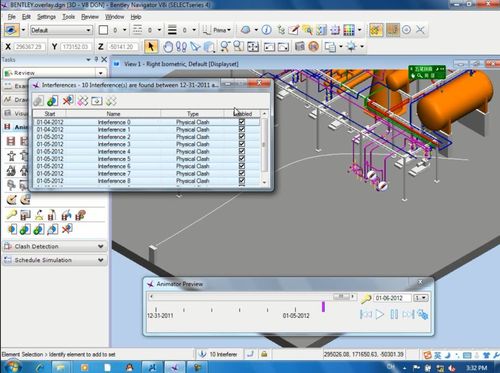
Task: Uncheck Enabled box for Interference 3
Action: pyautogui.click(x=242, y=144)
